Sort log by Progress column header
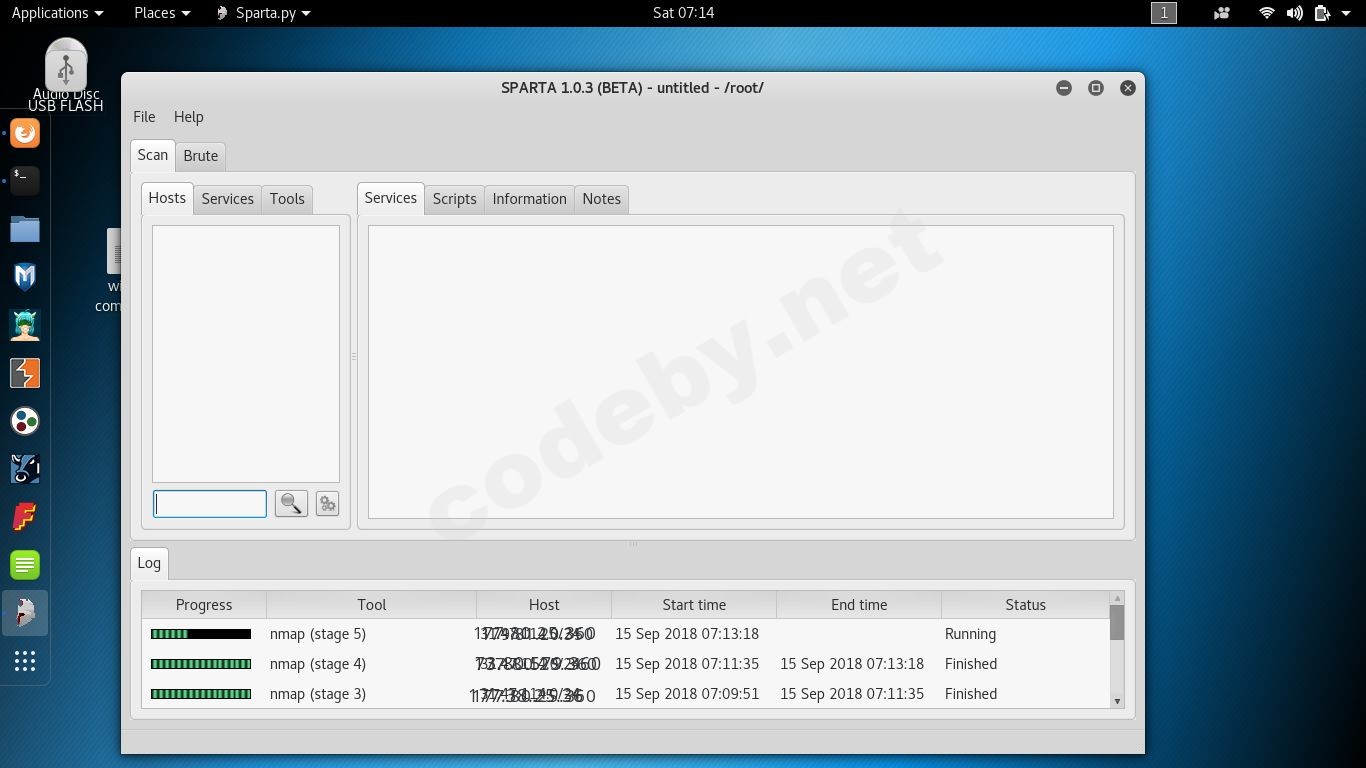Viewport: 1366px width, 768px height. (x=204, y=605)
